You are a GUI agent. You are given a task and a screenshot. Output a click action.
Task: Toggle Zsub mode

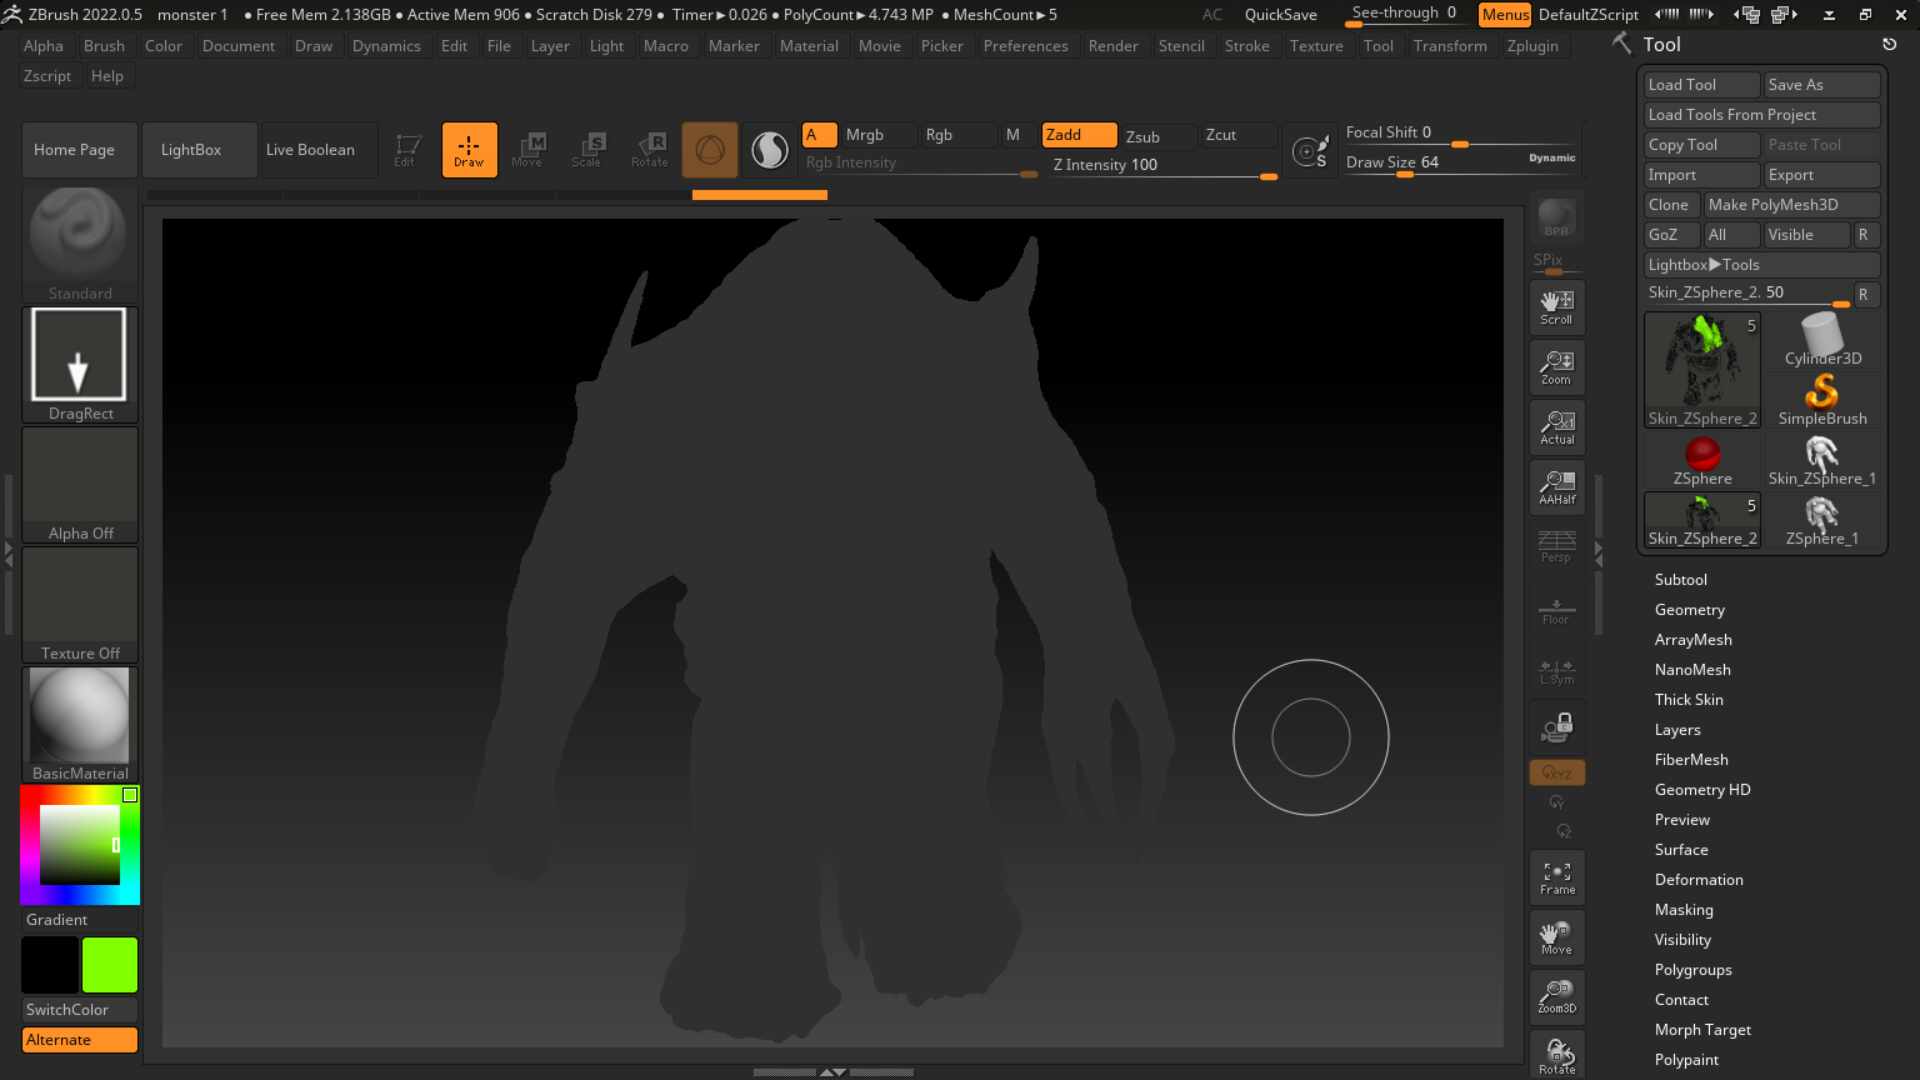coord(1158,136)
